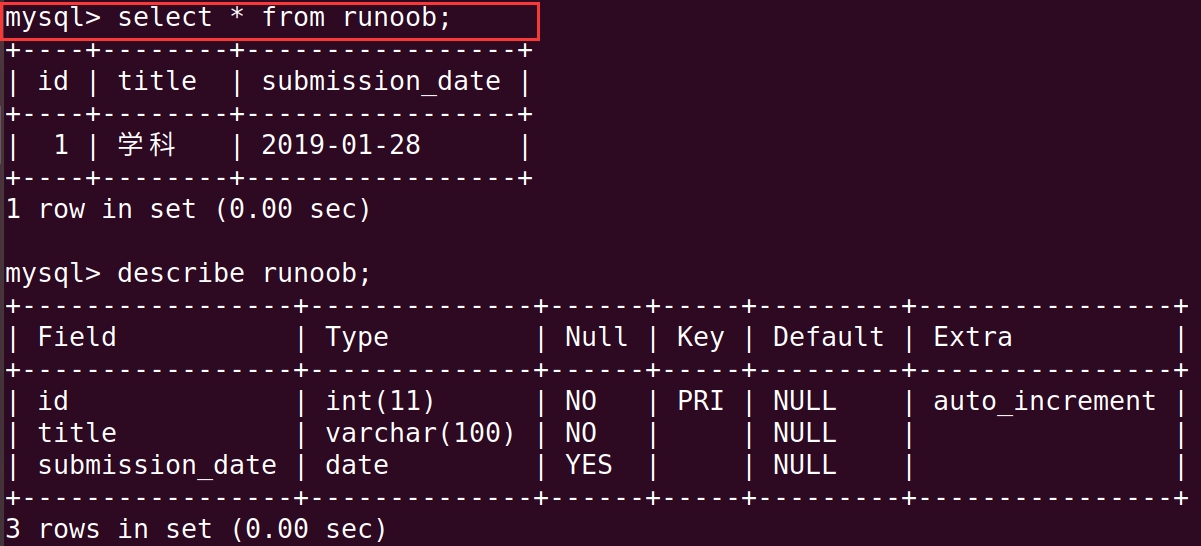Click the '3 rows in set' message
This screenshot has height=546, width=1201.
[x=196, y=529]
